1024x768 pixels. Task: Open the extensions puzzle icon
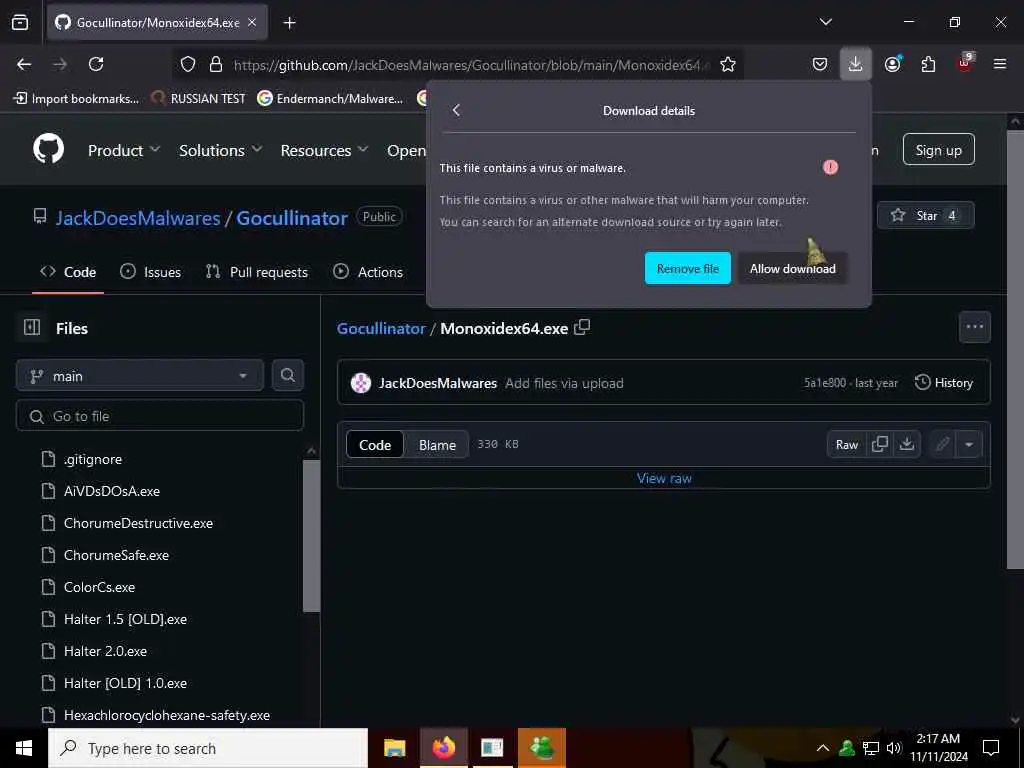[928, 64]
